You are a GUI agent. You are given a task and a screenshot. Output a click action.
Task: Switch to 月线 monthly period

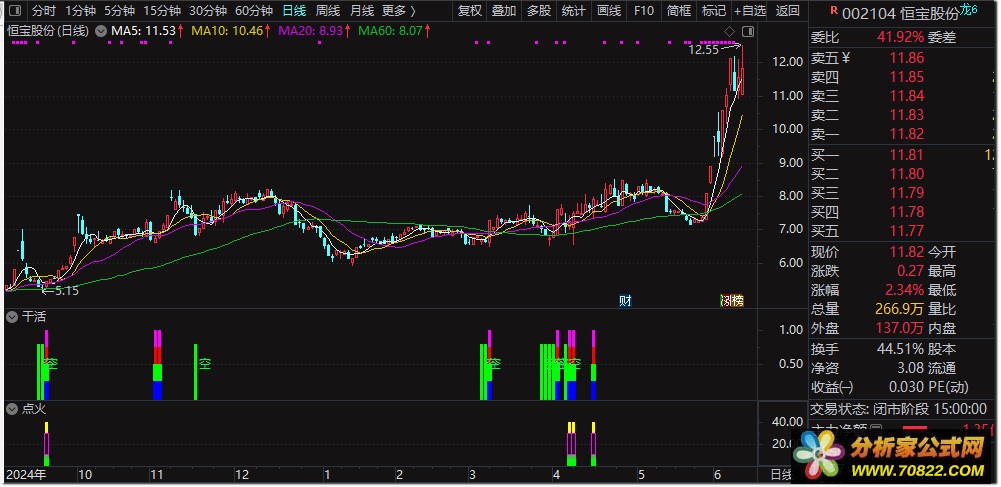(362, 11)
